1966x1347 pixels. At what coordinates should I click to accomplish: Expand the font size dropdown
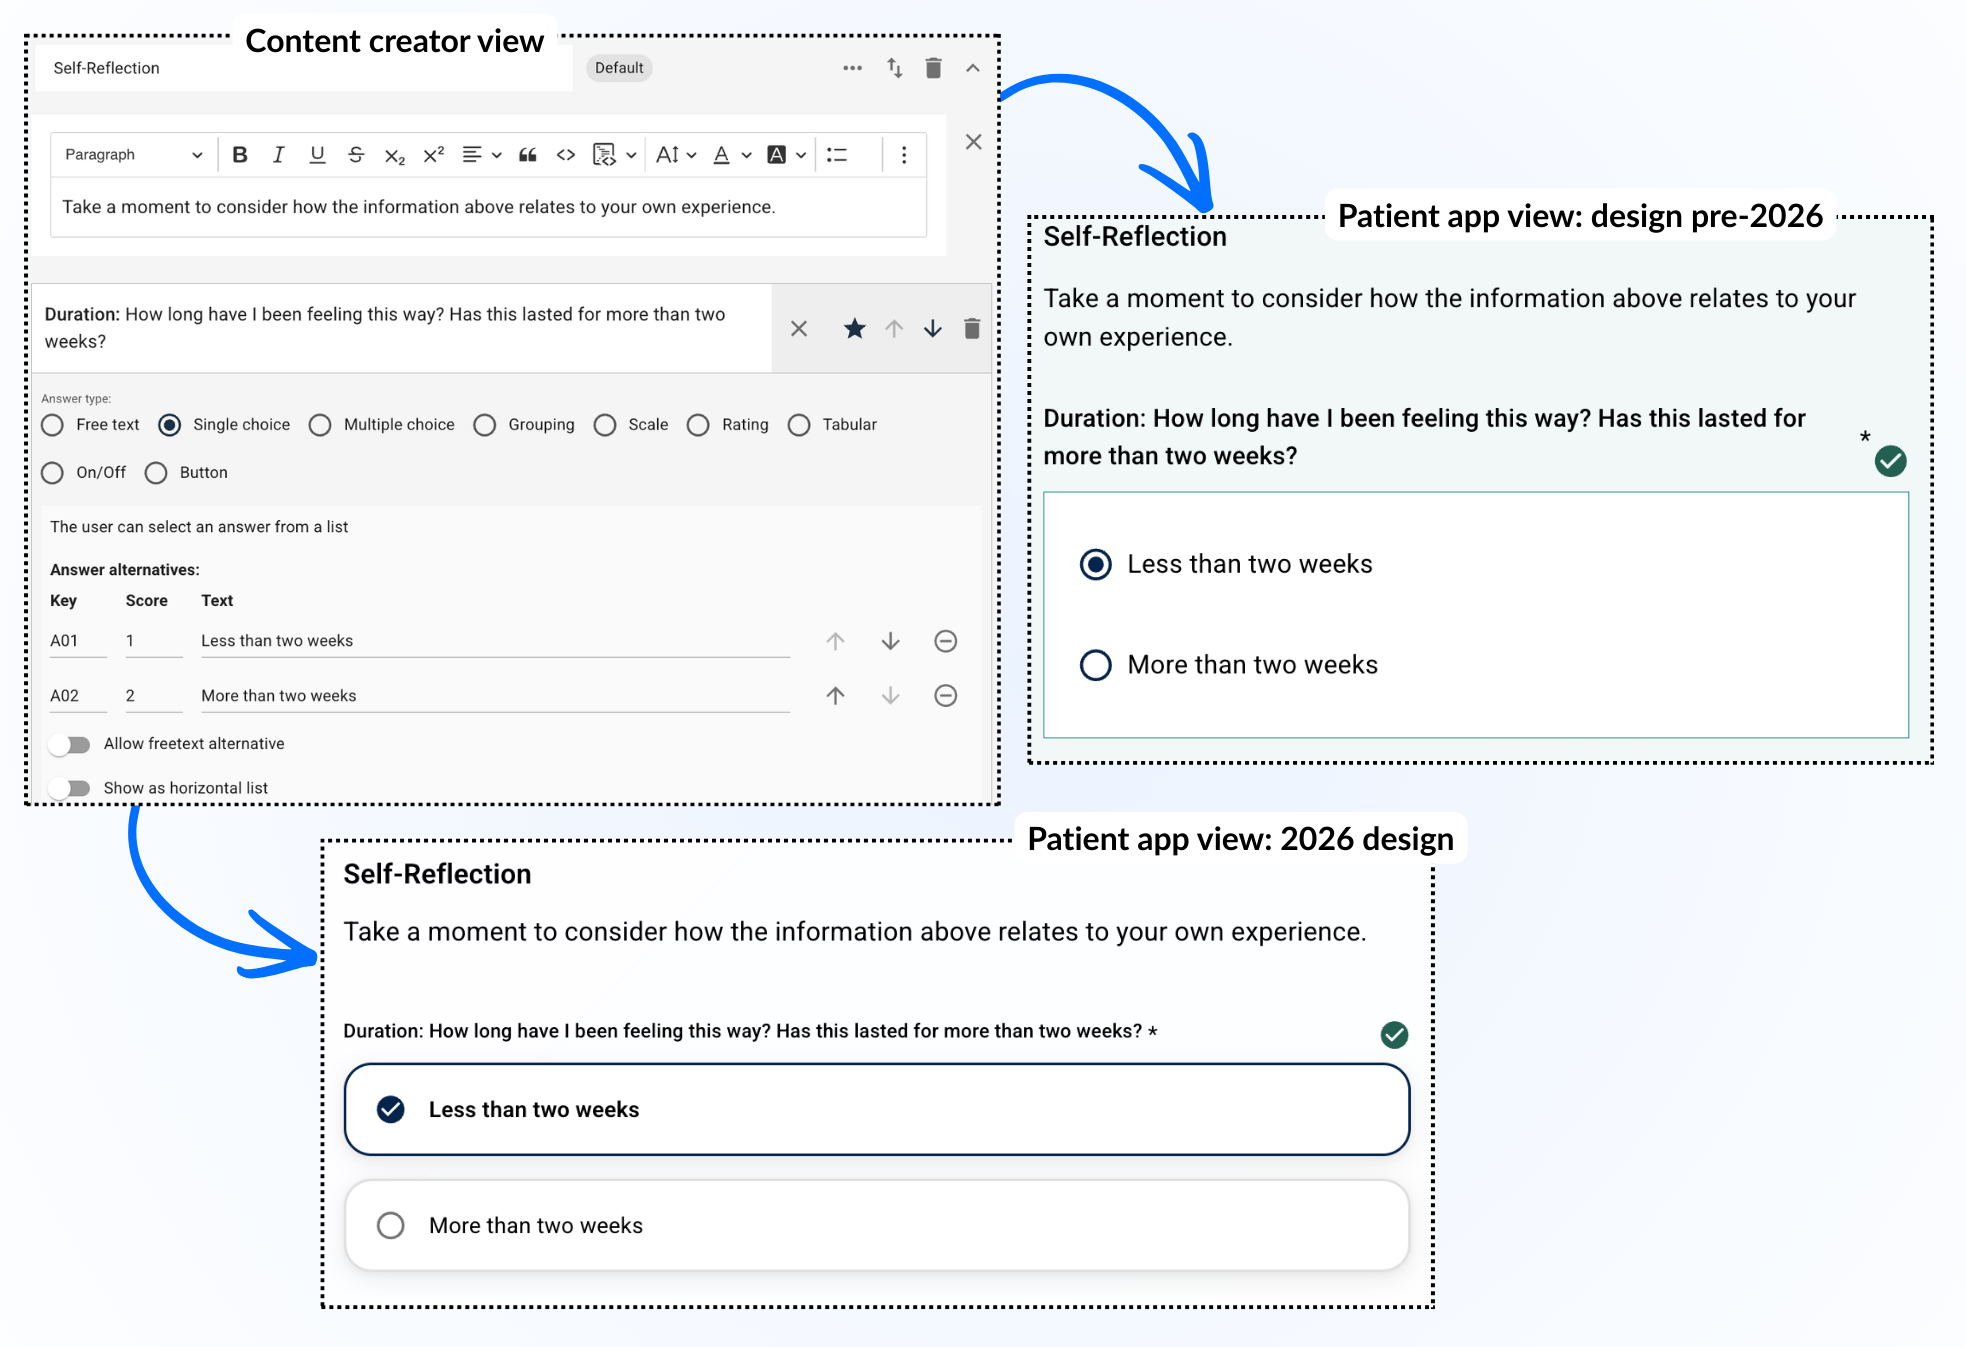pos(676,155)
